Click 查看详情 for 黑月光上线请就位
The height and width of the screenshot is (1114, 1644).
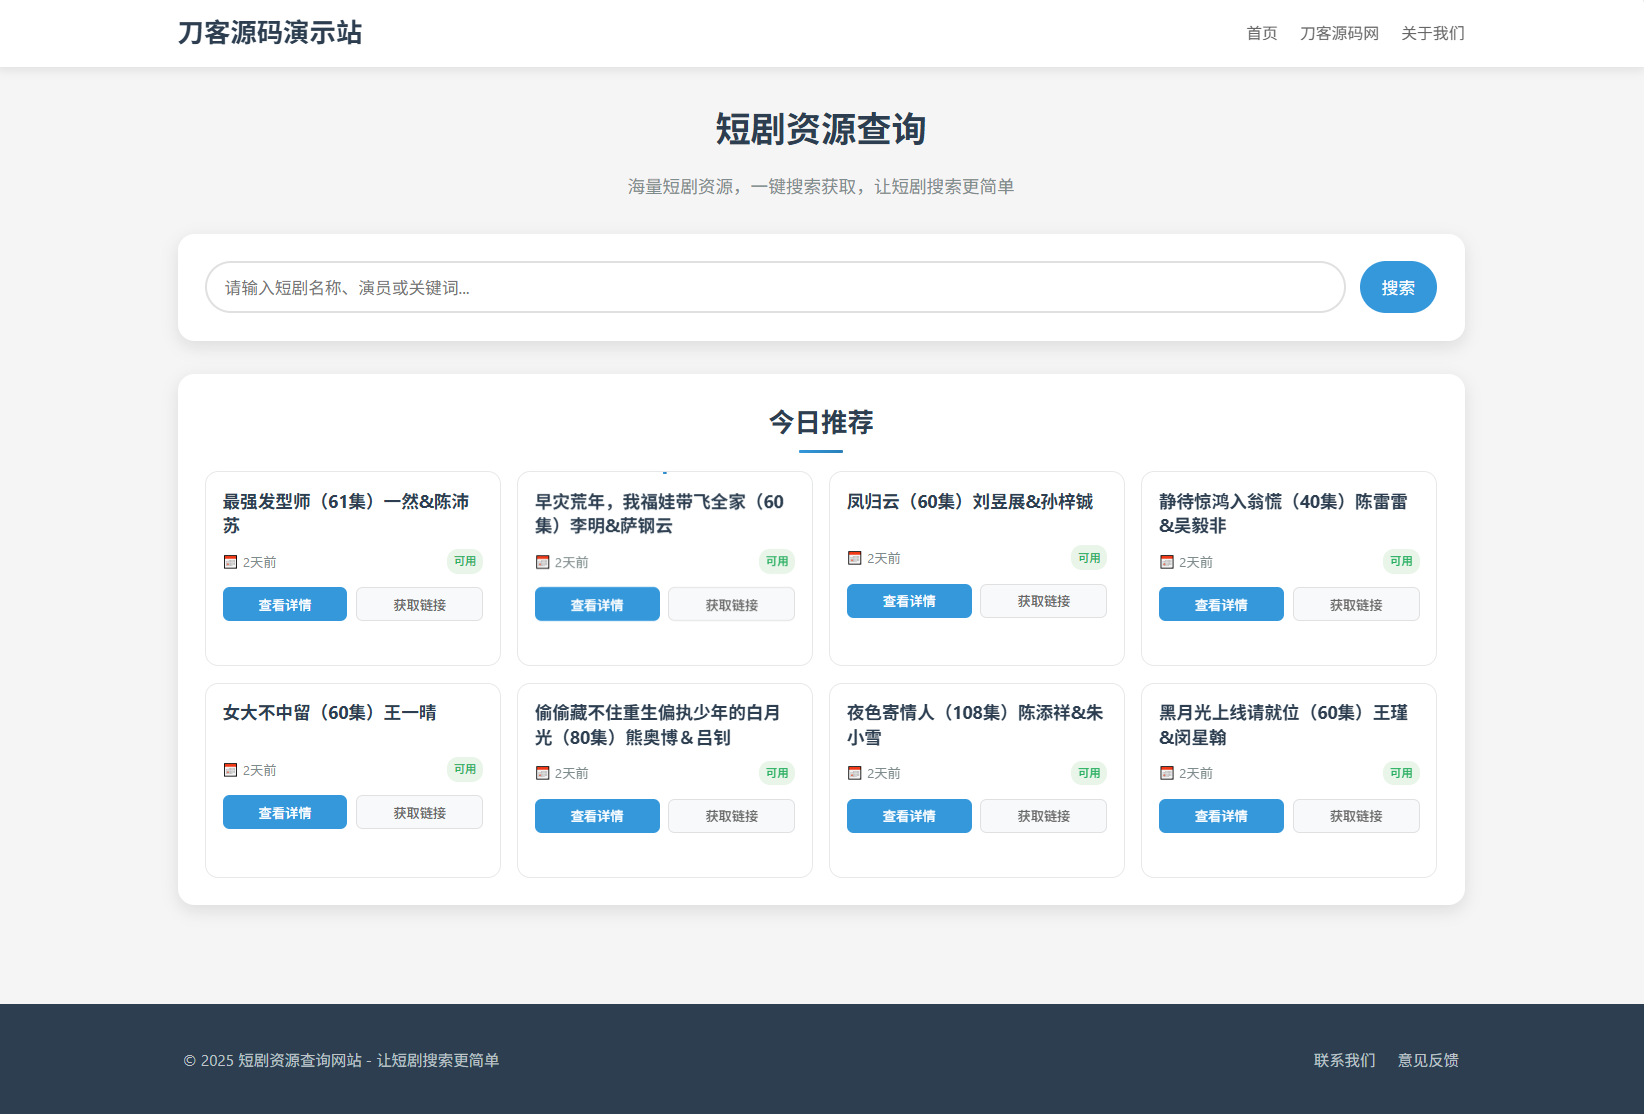tap(1220, 815)
